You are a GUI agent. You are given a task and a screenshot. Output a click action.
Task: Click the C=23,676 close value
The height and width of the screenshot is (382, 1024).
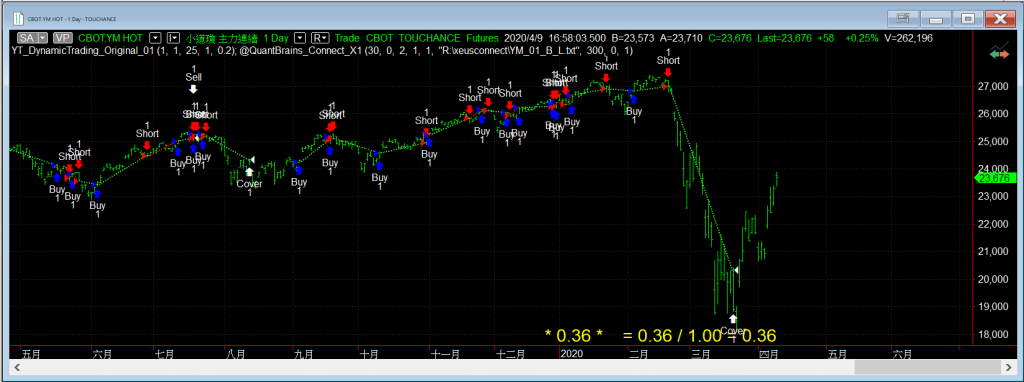click(x=730, y=38)
